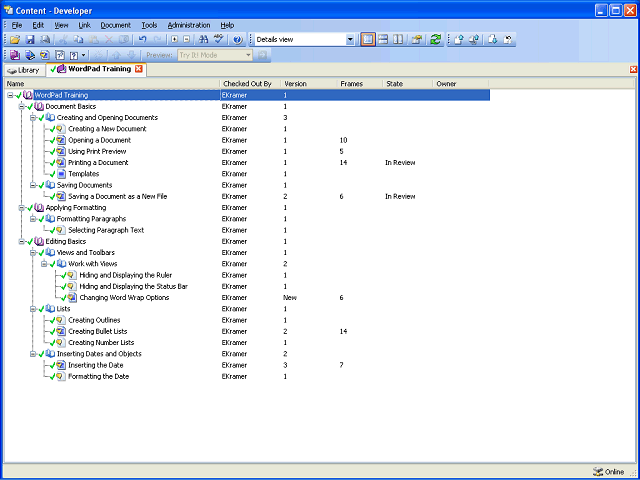Collapse Creating and Opening Documents node
This screenshot has width=640, height=480.
tap(33, 118)
